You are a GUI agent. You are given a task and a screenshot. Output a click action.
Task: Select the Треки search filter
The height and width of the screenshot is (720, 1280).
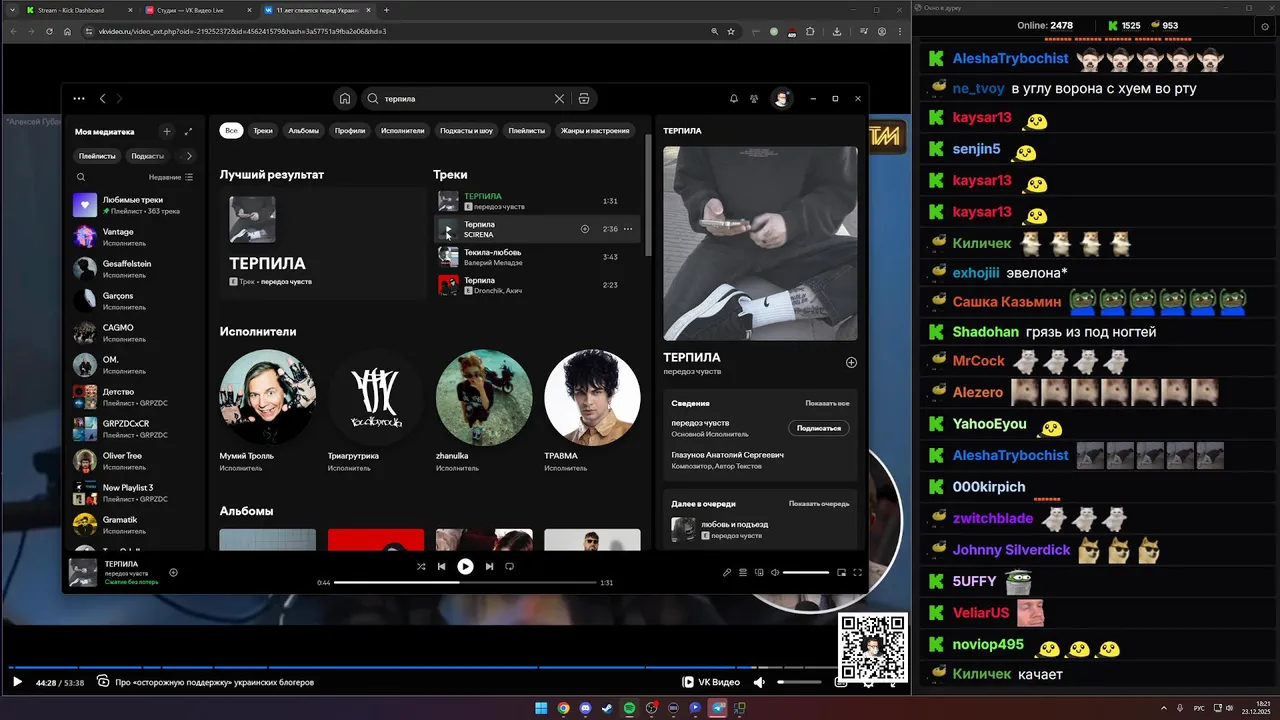[x=263, y=130]
